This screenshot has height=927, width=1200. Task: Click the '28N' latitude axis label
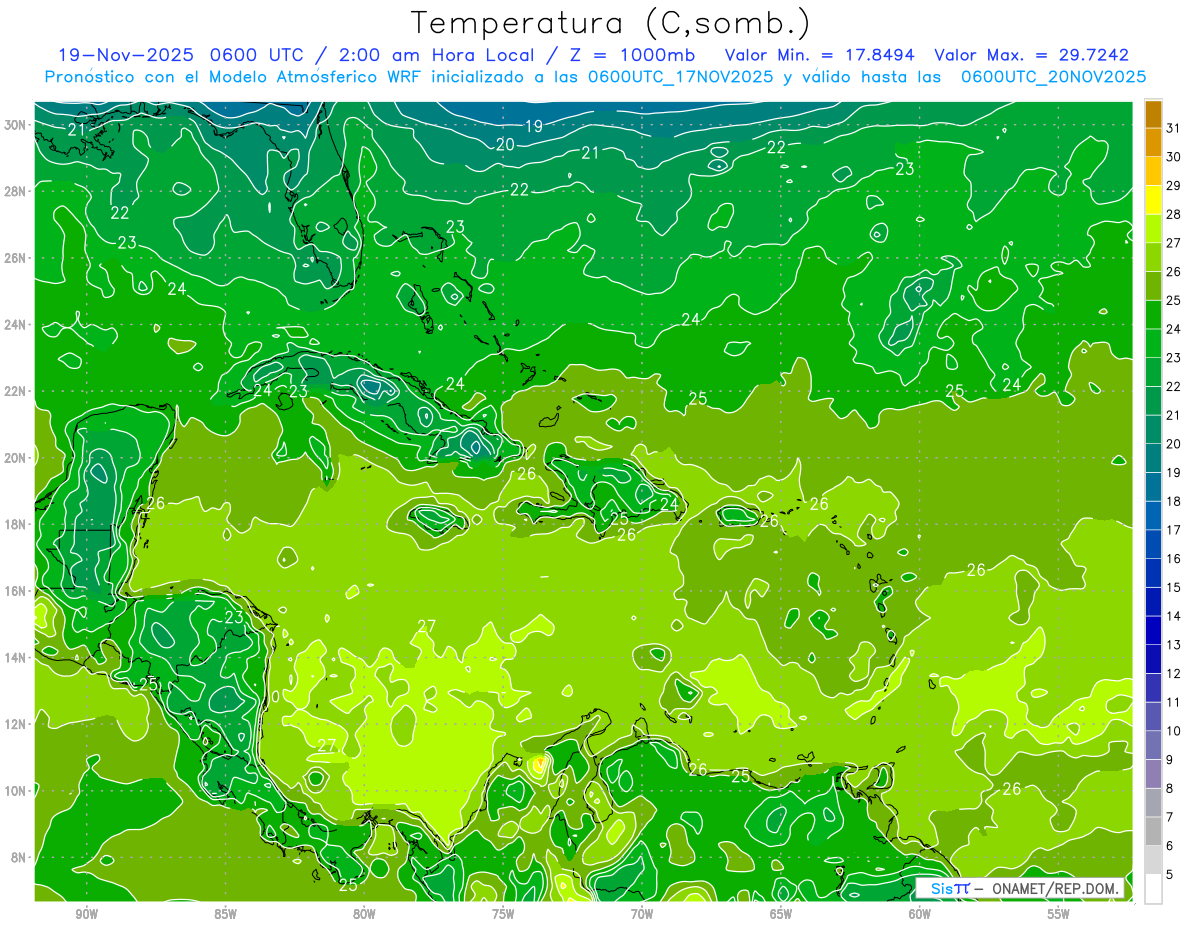coord(16,191)
